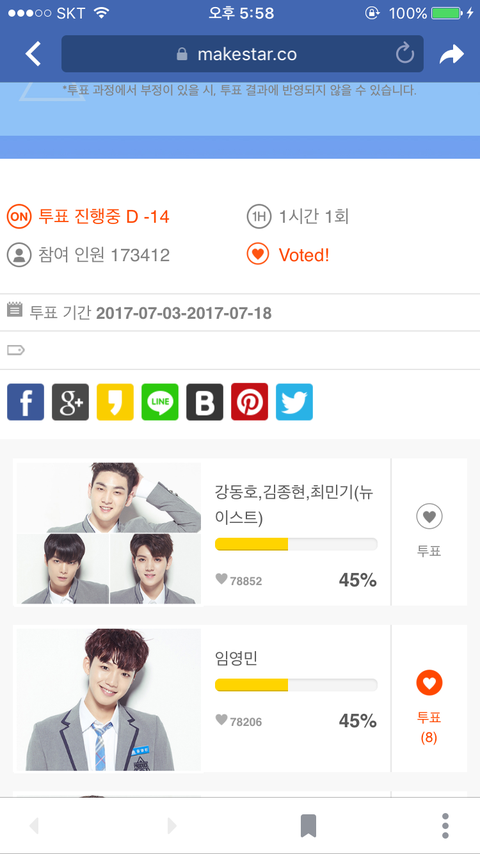Viewport: 480px width, 854px height.
Task: Tap the orange Voted! heart status
Action: tap(288, 254)
